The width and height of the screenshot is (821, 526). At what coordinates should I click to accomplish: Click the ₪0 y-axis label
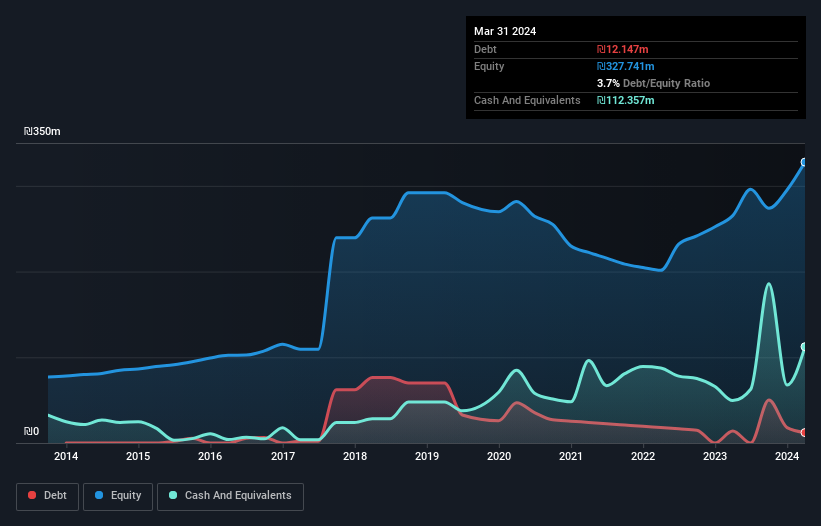[x=31, y=431]
